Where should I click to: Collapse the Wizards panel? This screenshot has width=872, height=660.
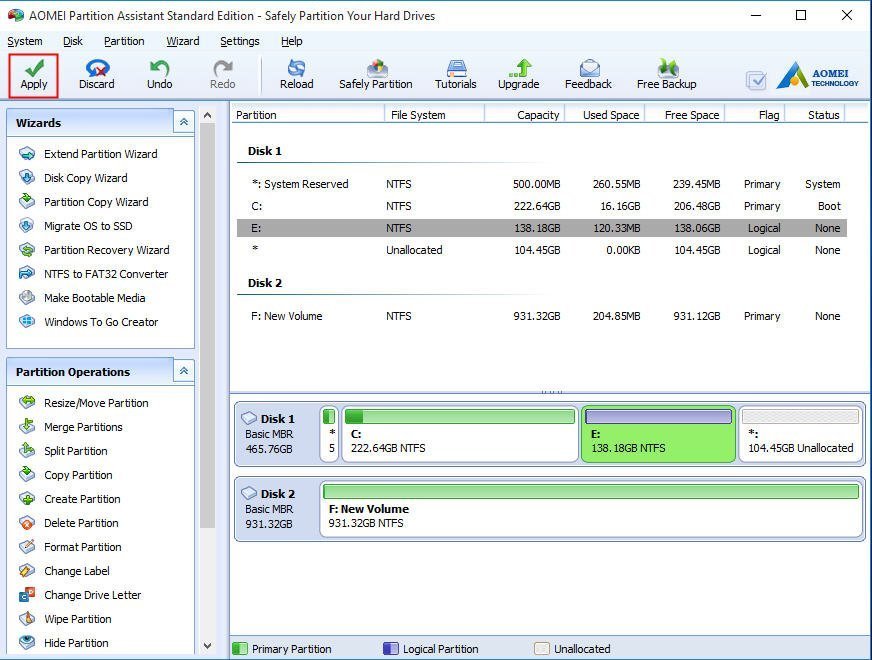tap(183, 122)
